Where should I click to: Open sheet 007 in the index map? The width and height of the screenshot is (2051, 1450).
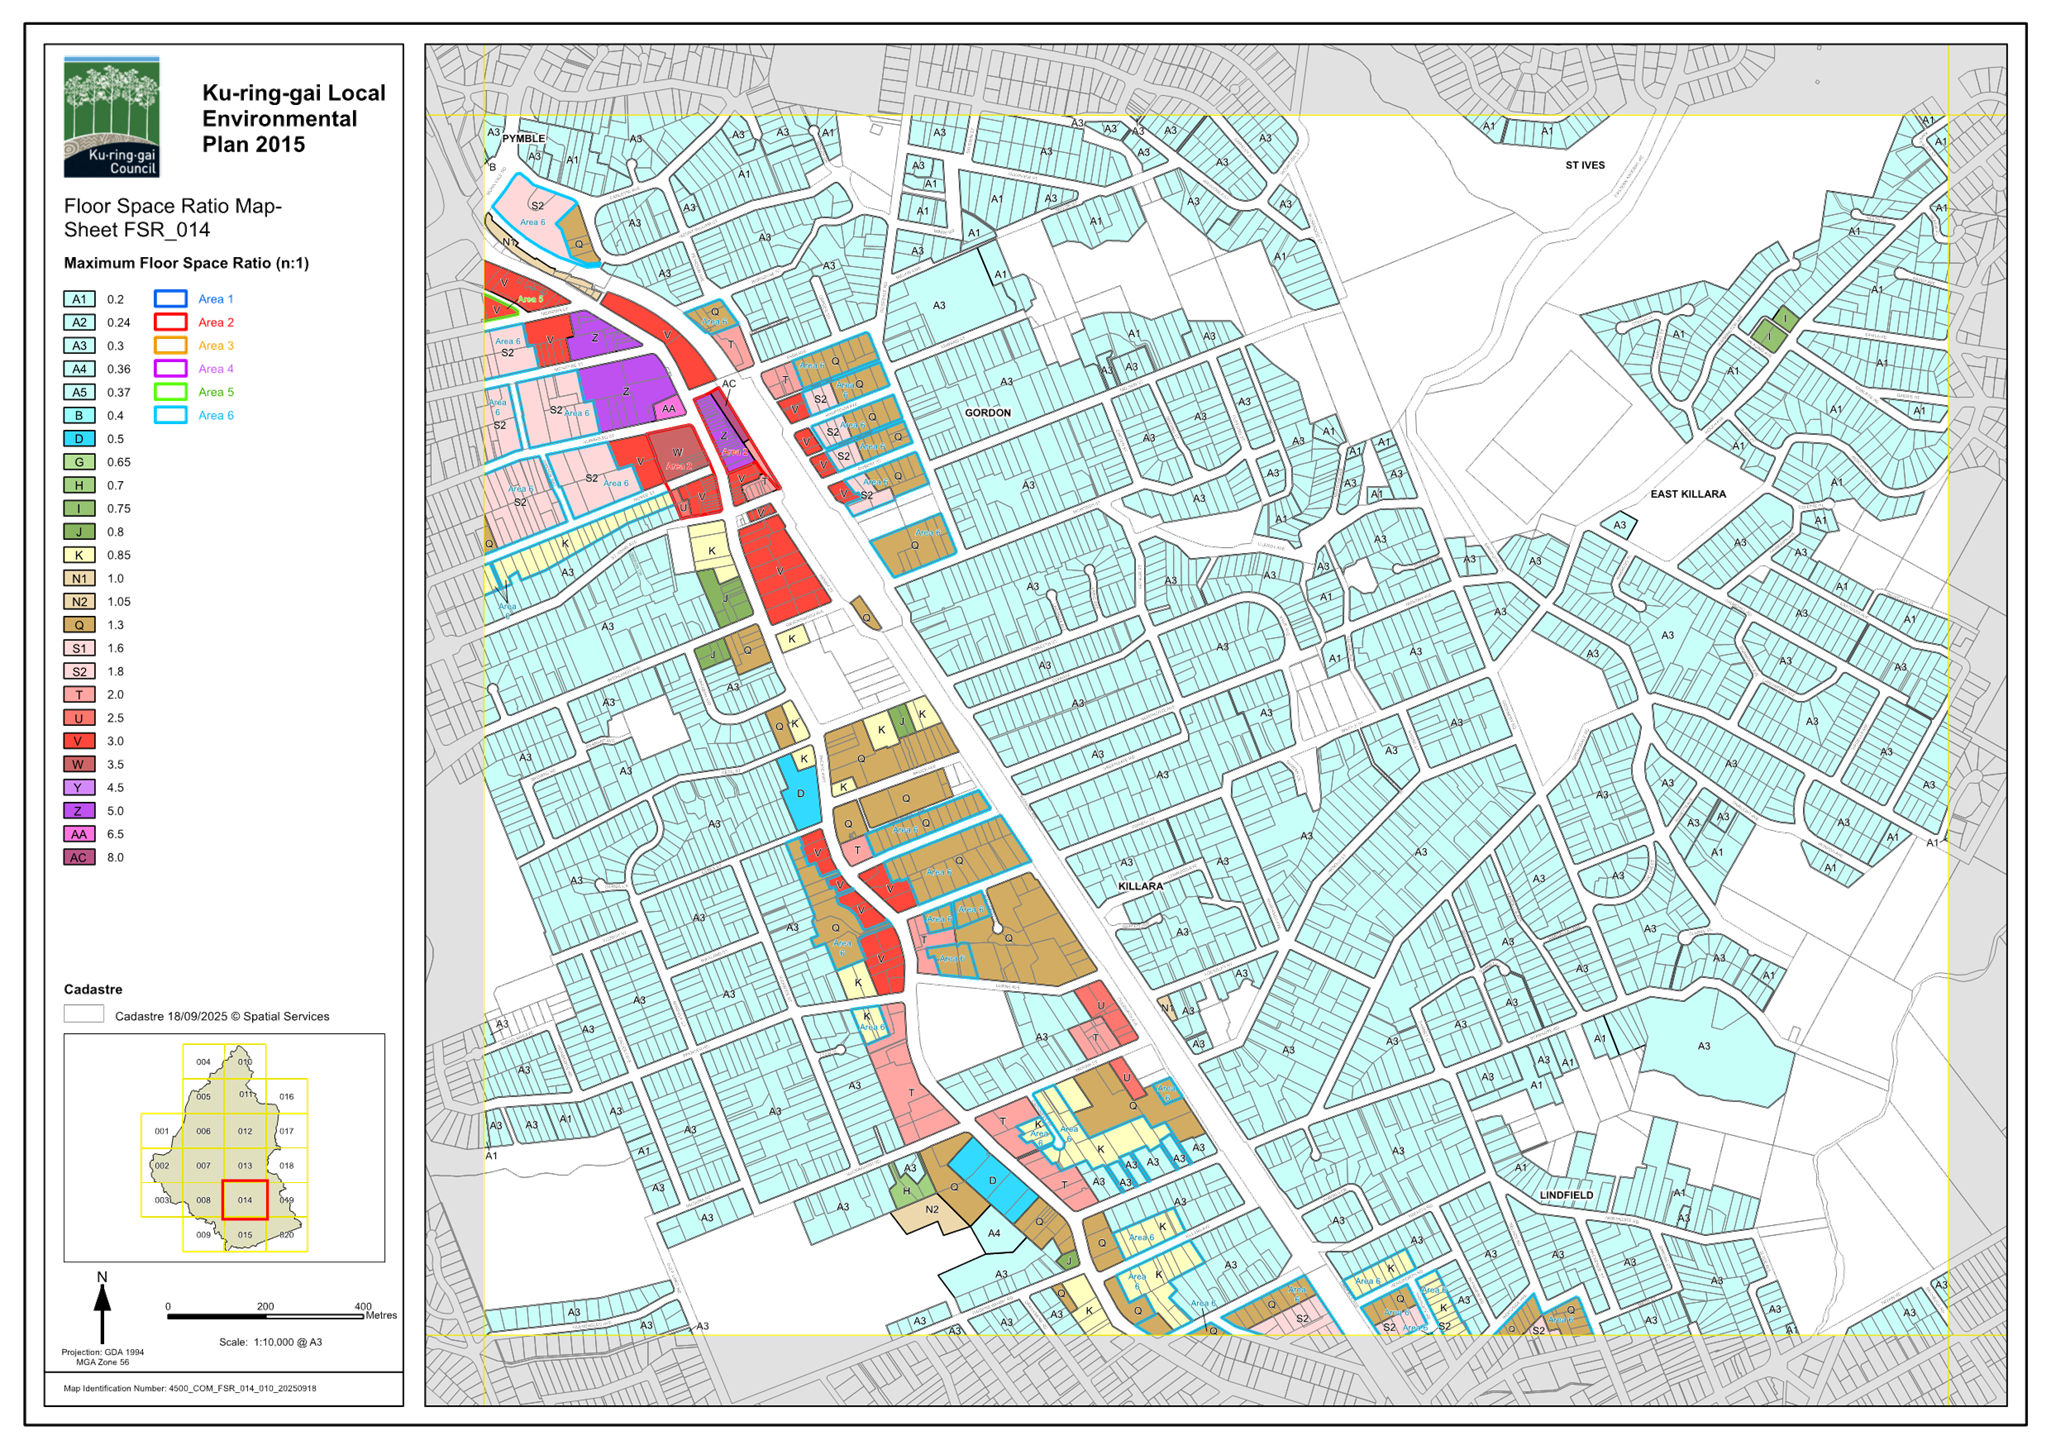pos(203,1166)
